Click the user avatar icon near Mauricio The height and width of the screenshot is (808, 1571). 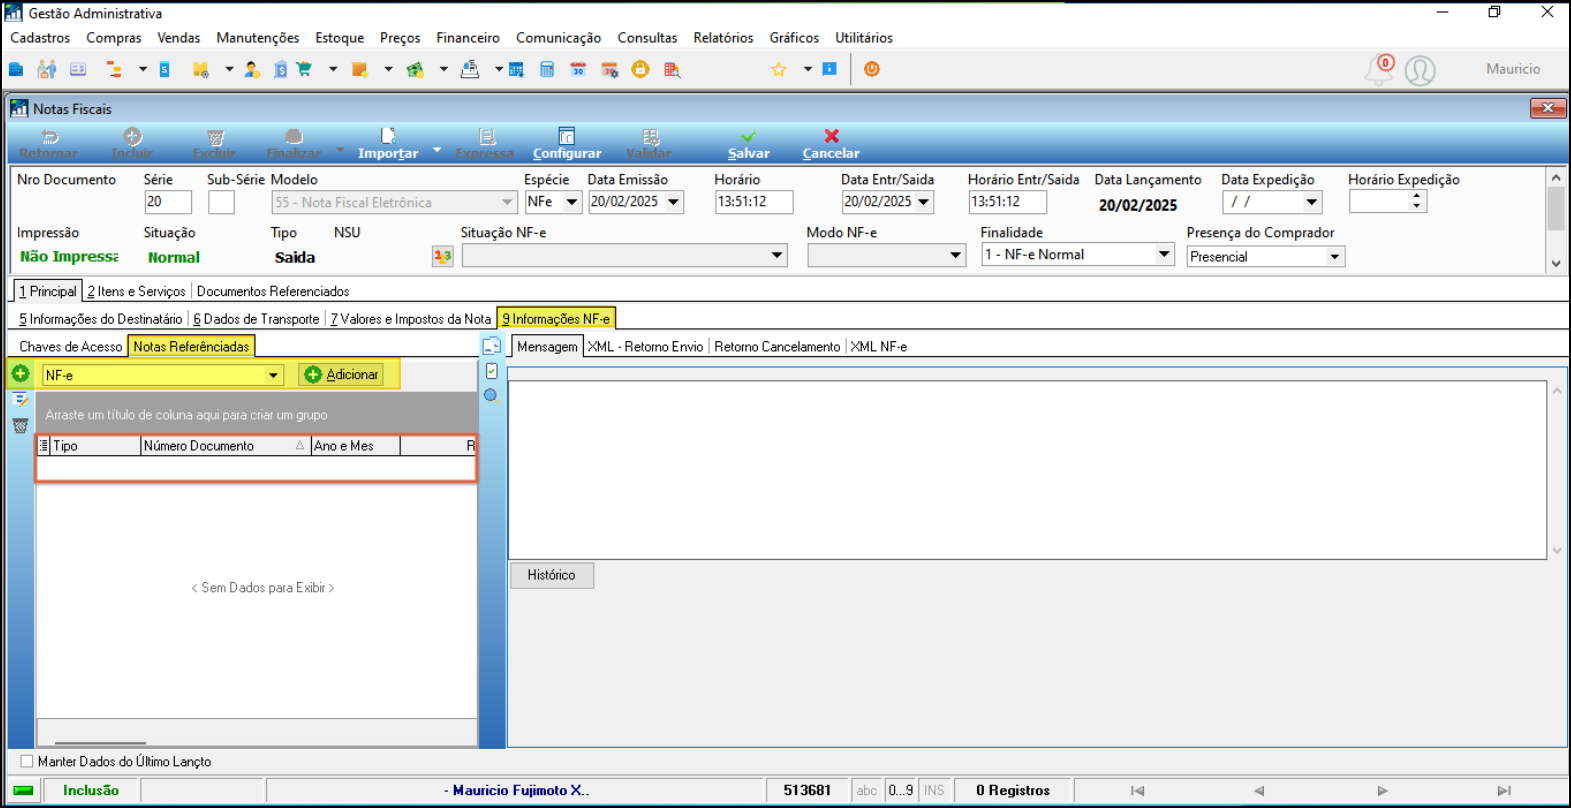pos(1420,70)
